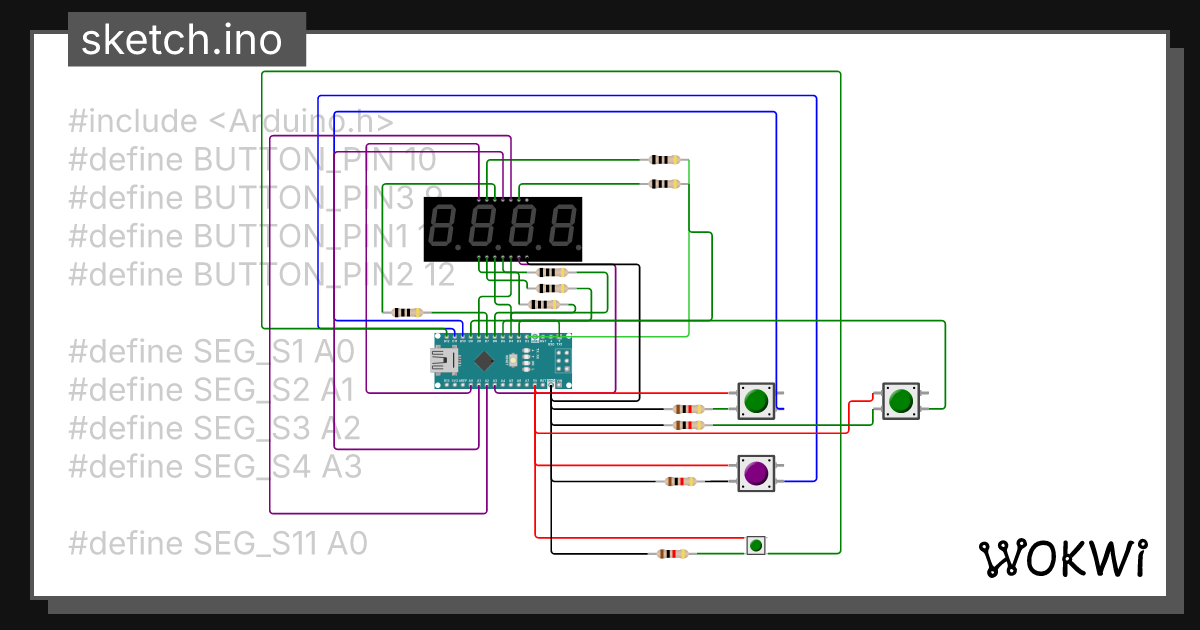This screenshot has width=1200, height=630.
Task: Click the far-right green pushbutton
Action: (x=900, y=401)
